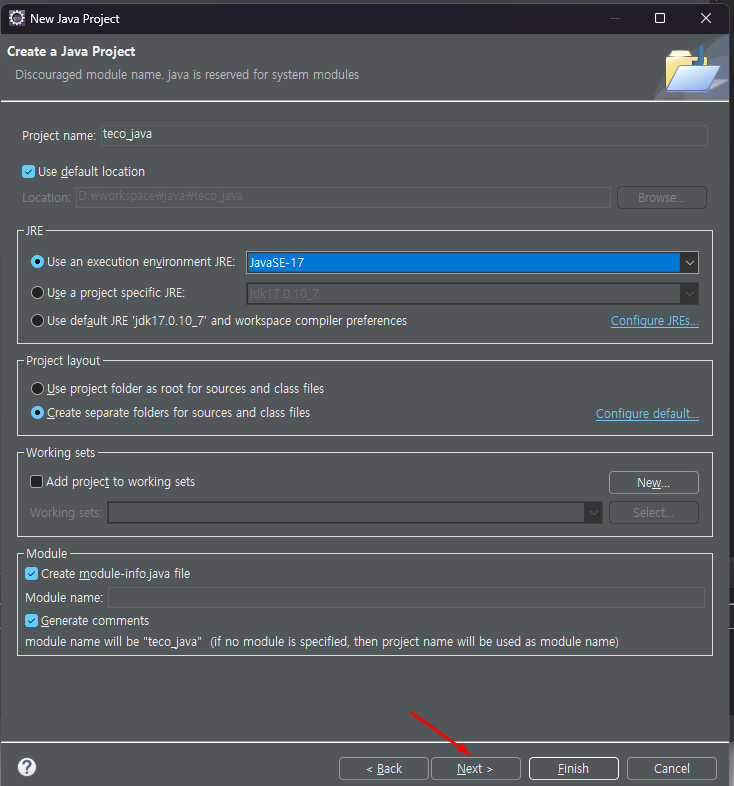Image resolution: width=734 pixels, height=786 pixels.
Task: Click the Select working sets button
Action: (x=654, y=512)
